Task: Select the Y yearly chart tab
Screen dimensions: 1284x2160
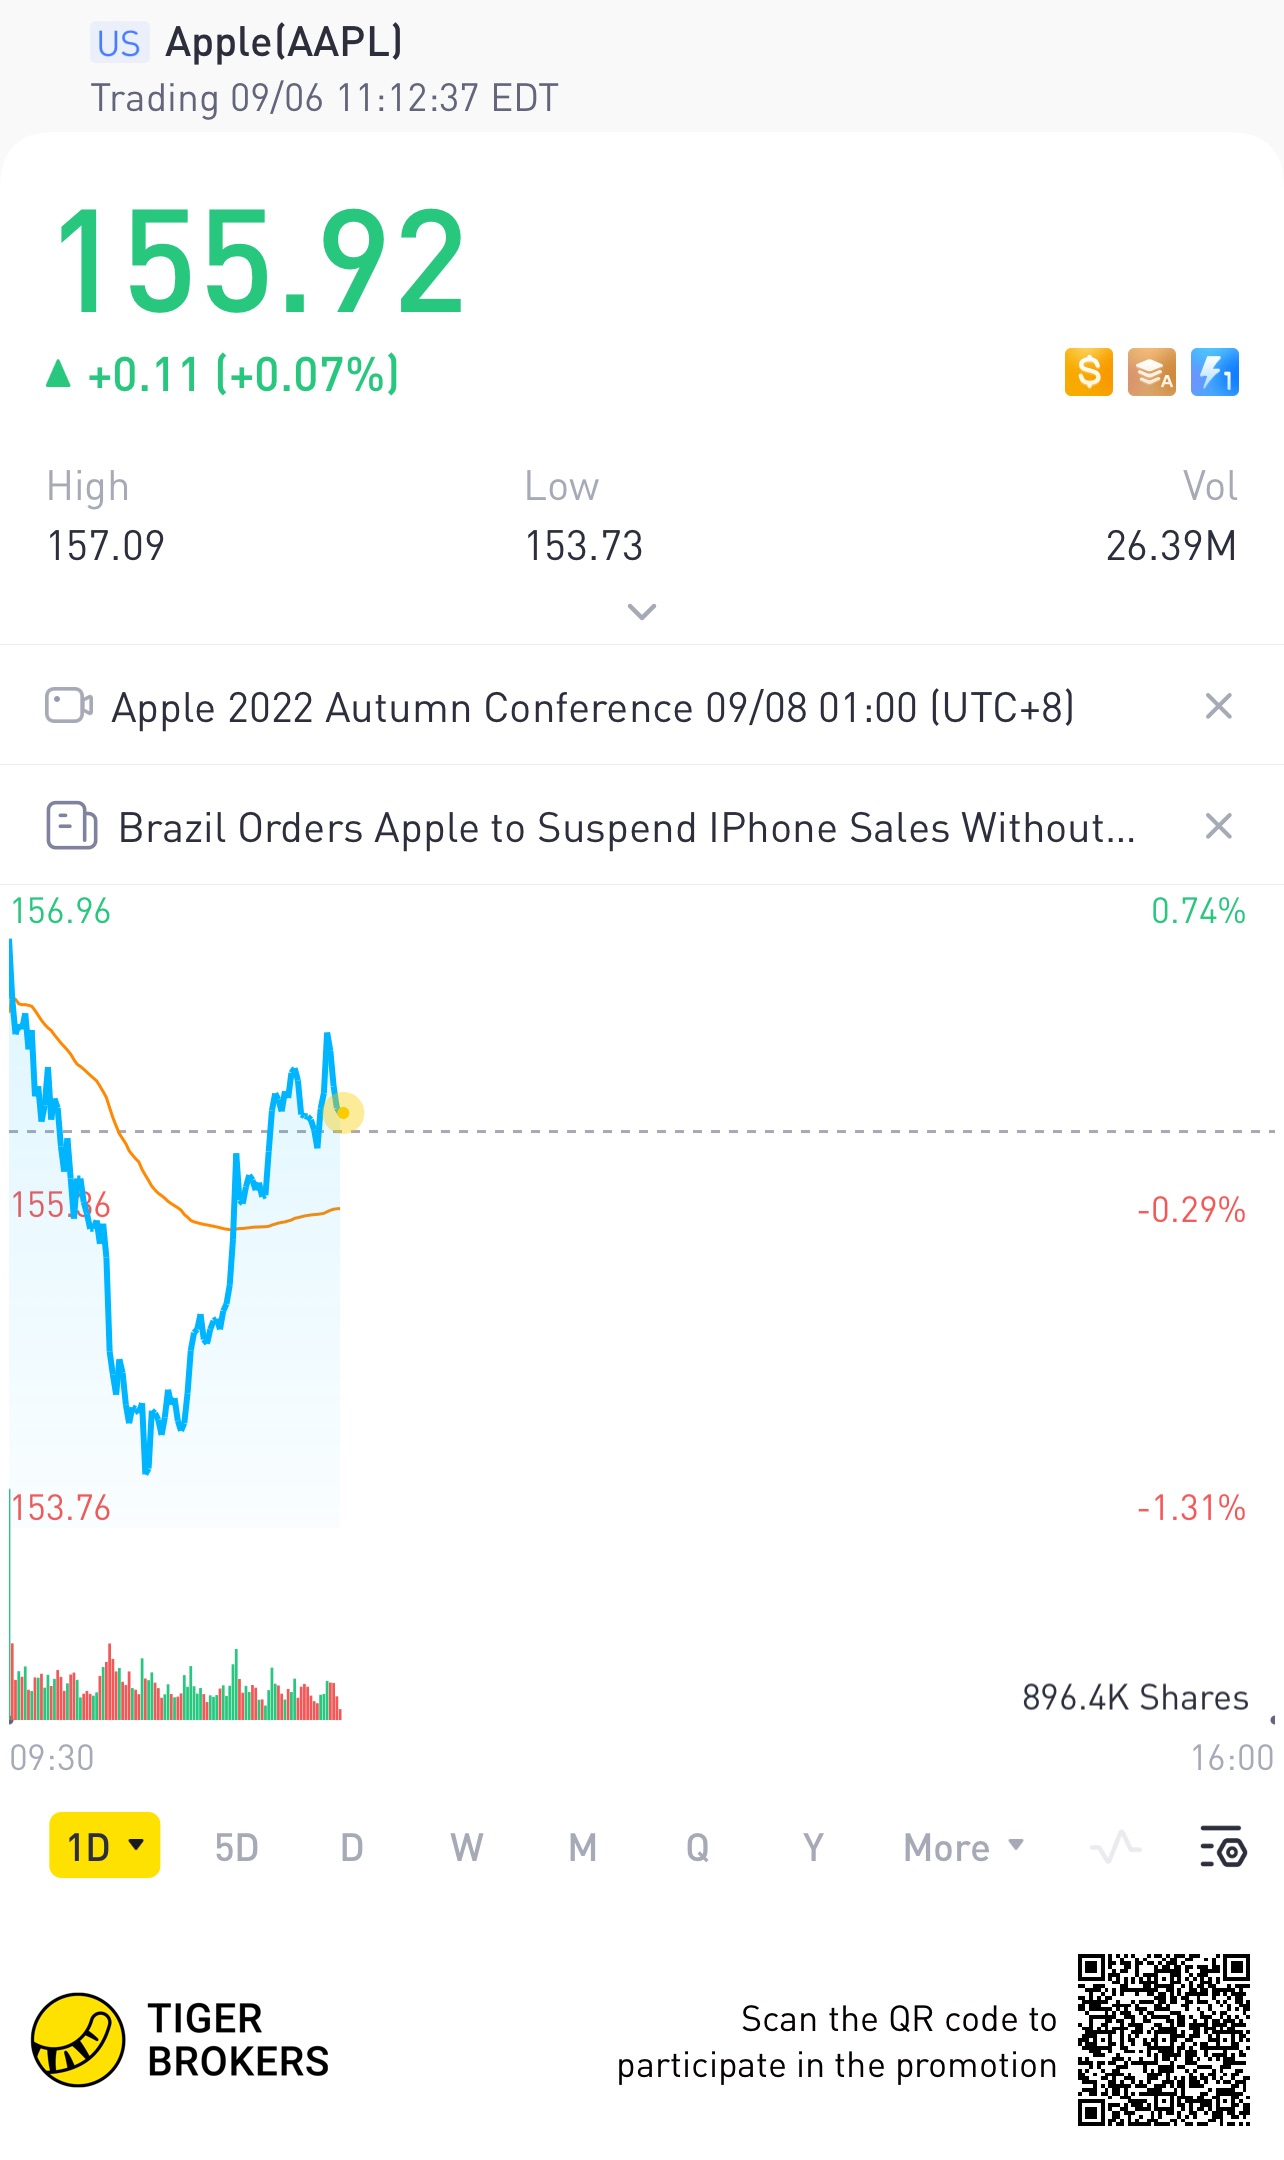Action: point(813,1847)
